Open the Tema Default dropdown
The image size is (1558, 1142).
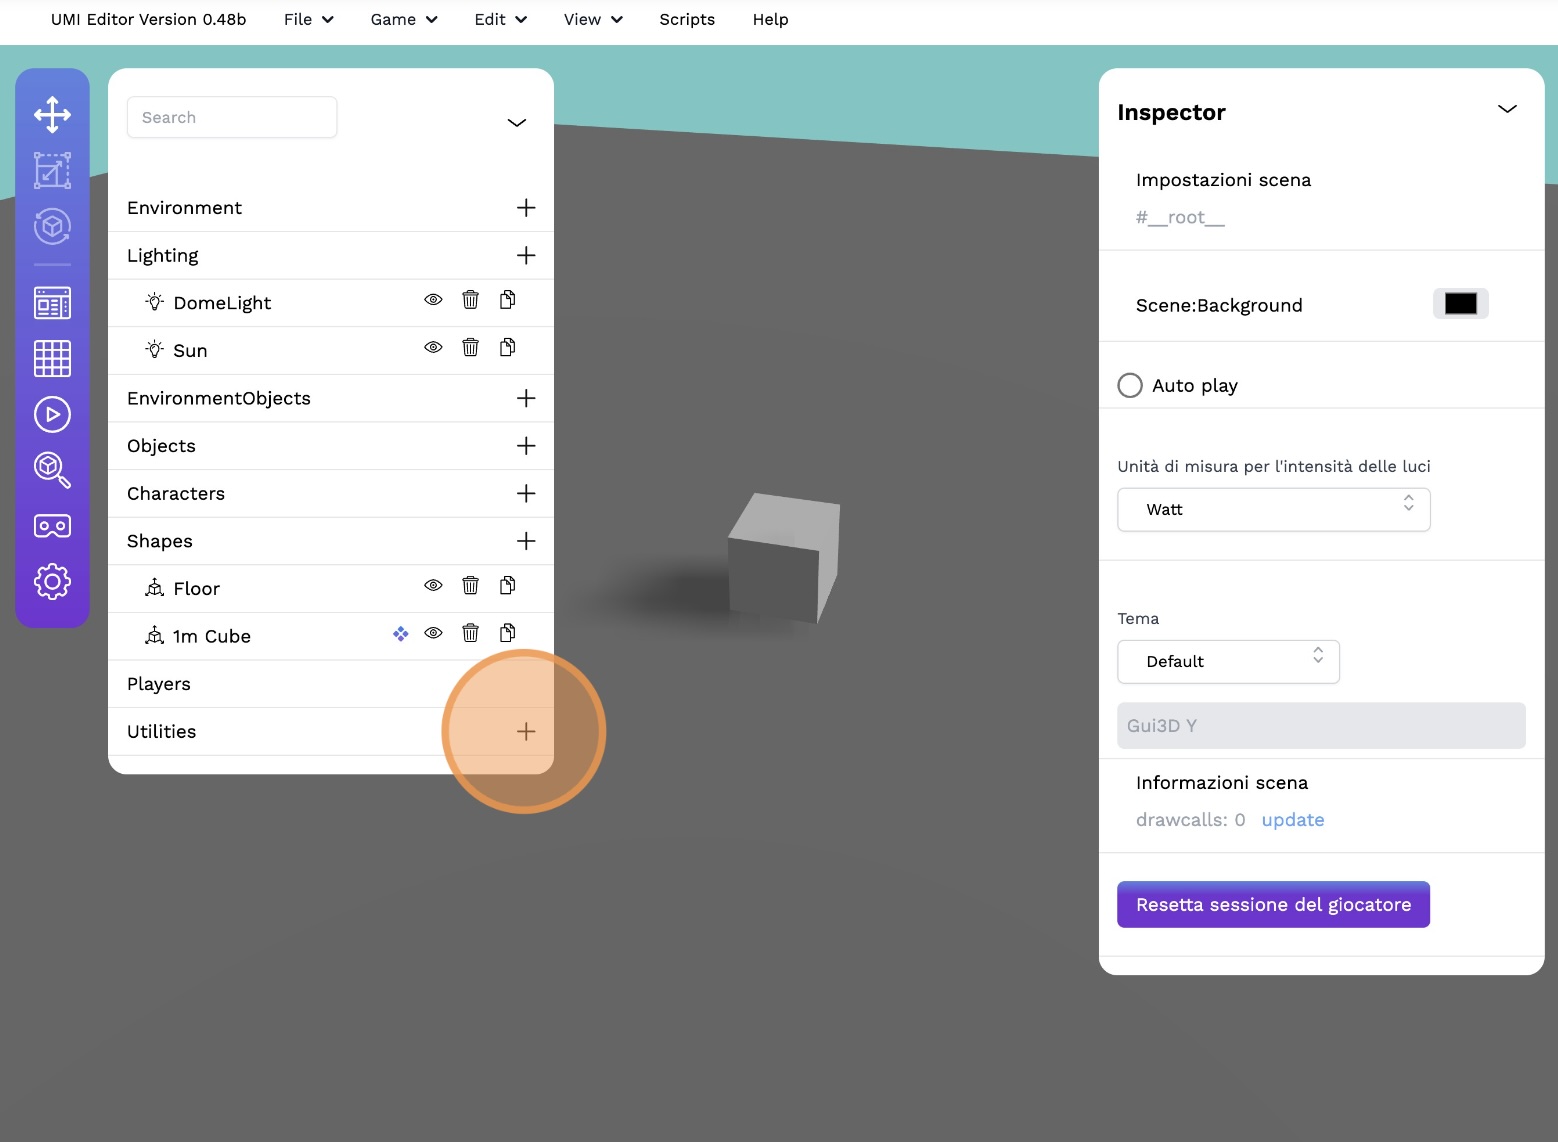[x=1228, y=662]
